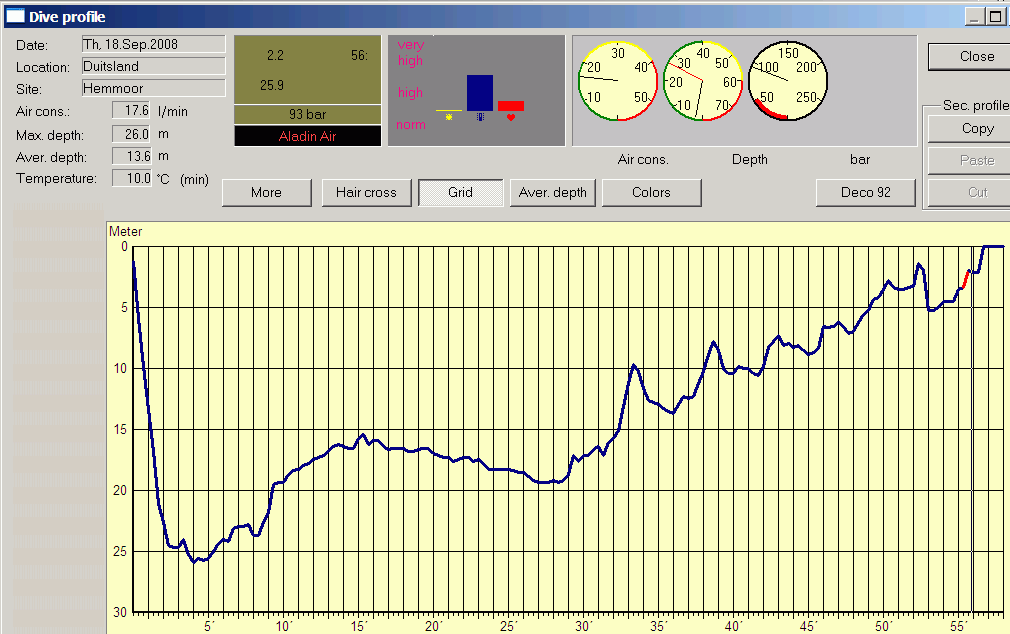Viewport: 1010px width, 634px height.
Task: Click the yellow sun icon in the warning panel
Action: click(449, 117)
